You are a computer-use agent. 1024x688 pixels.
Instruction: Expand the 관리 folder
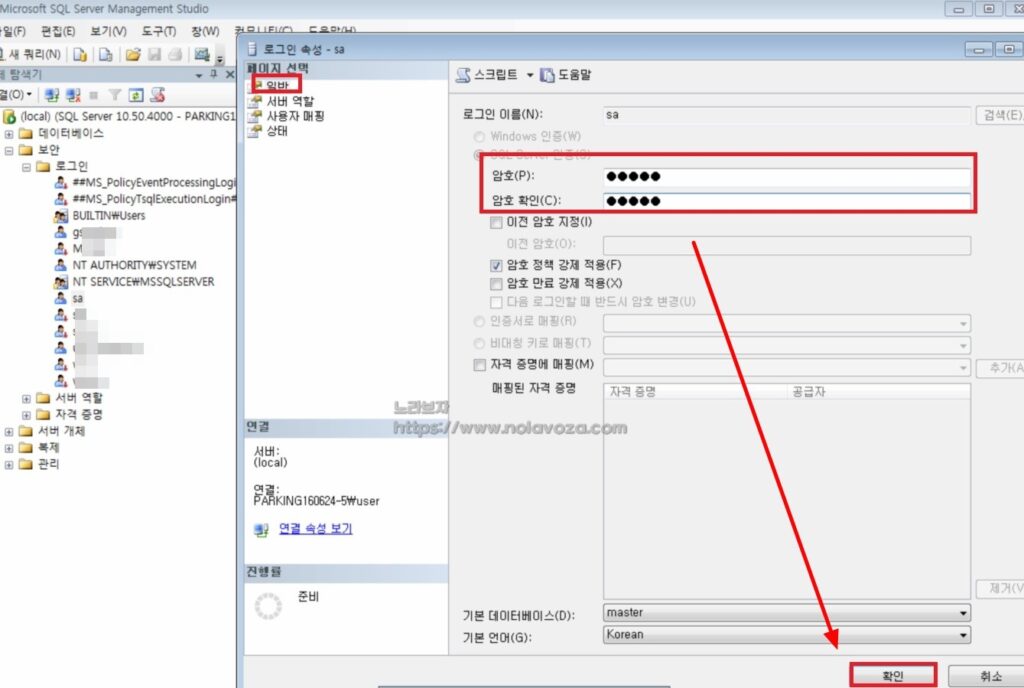(8, 465)
